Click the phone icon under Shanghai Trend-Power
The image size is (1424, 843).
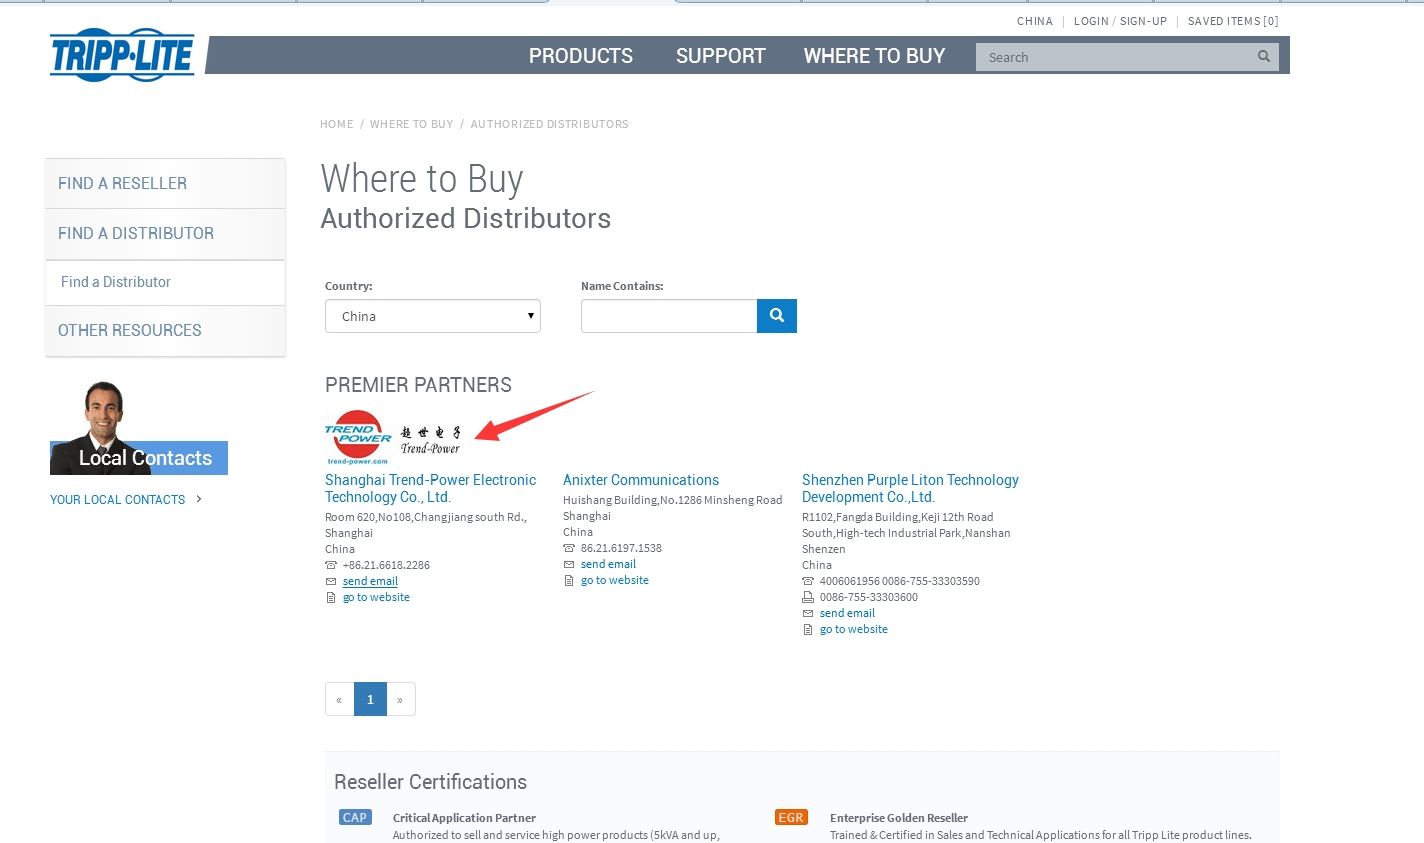click(x=331, y=565)
